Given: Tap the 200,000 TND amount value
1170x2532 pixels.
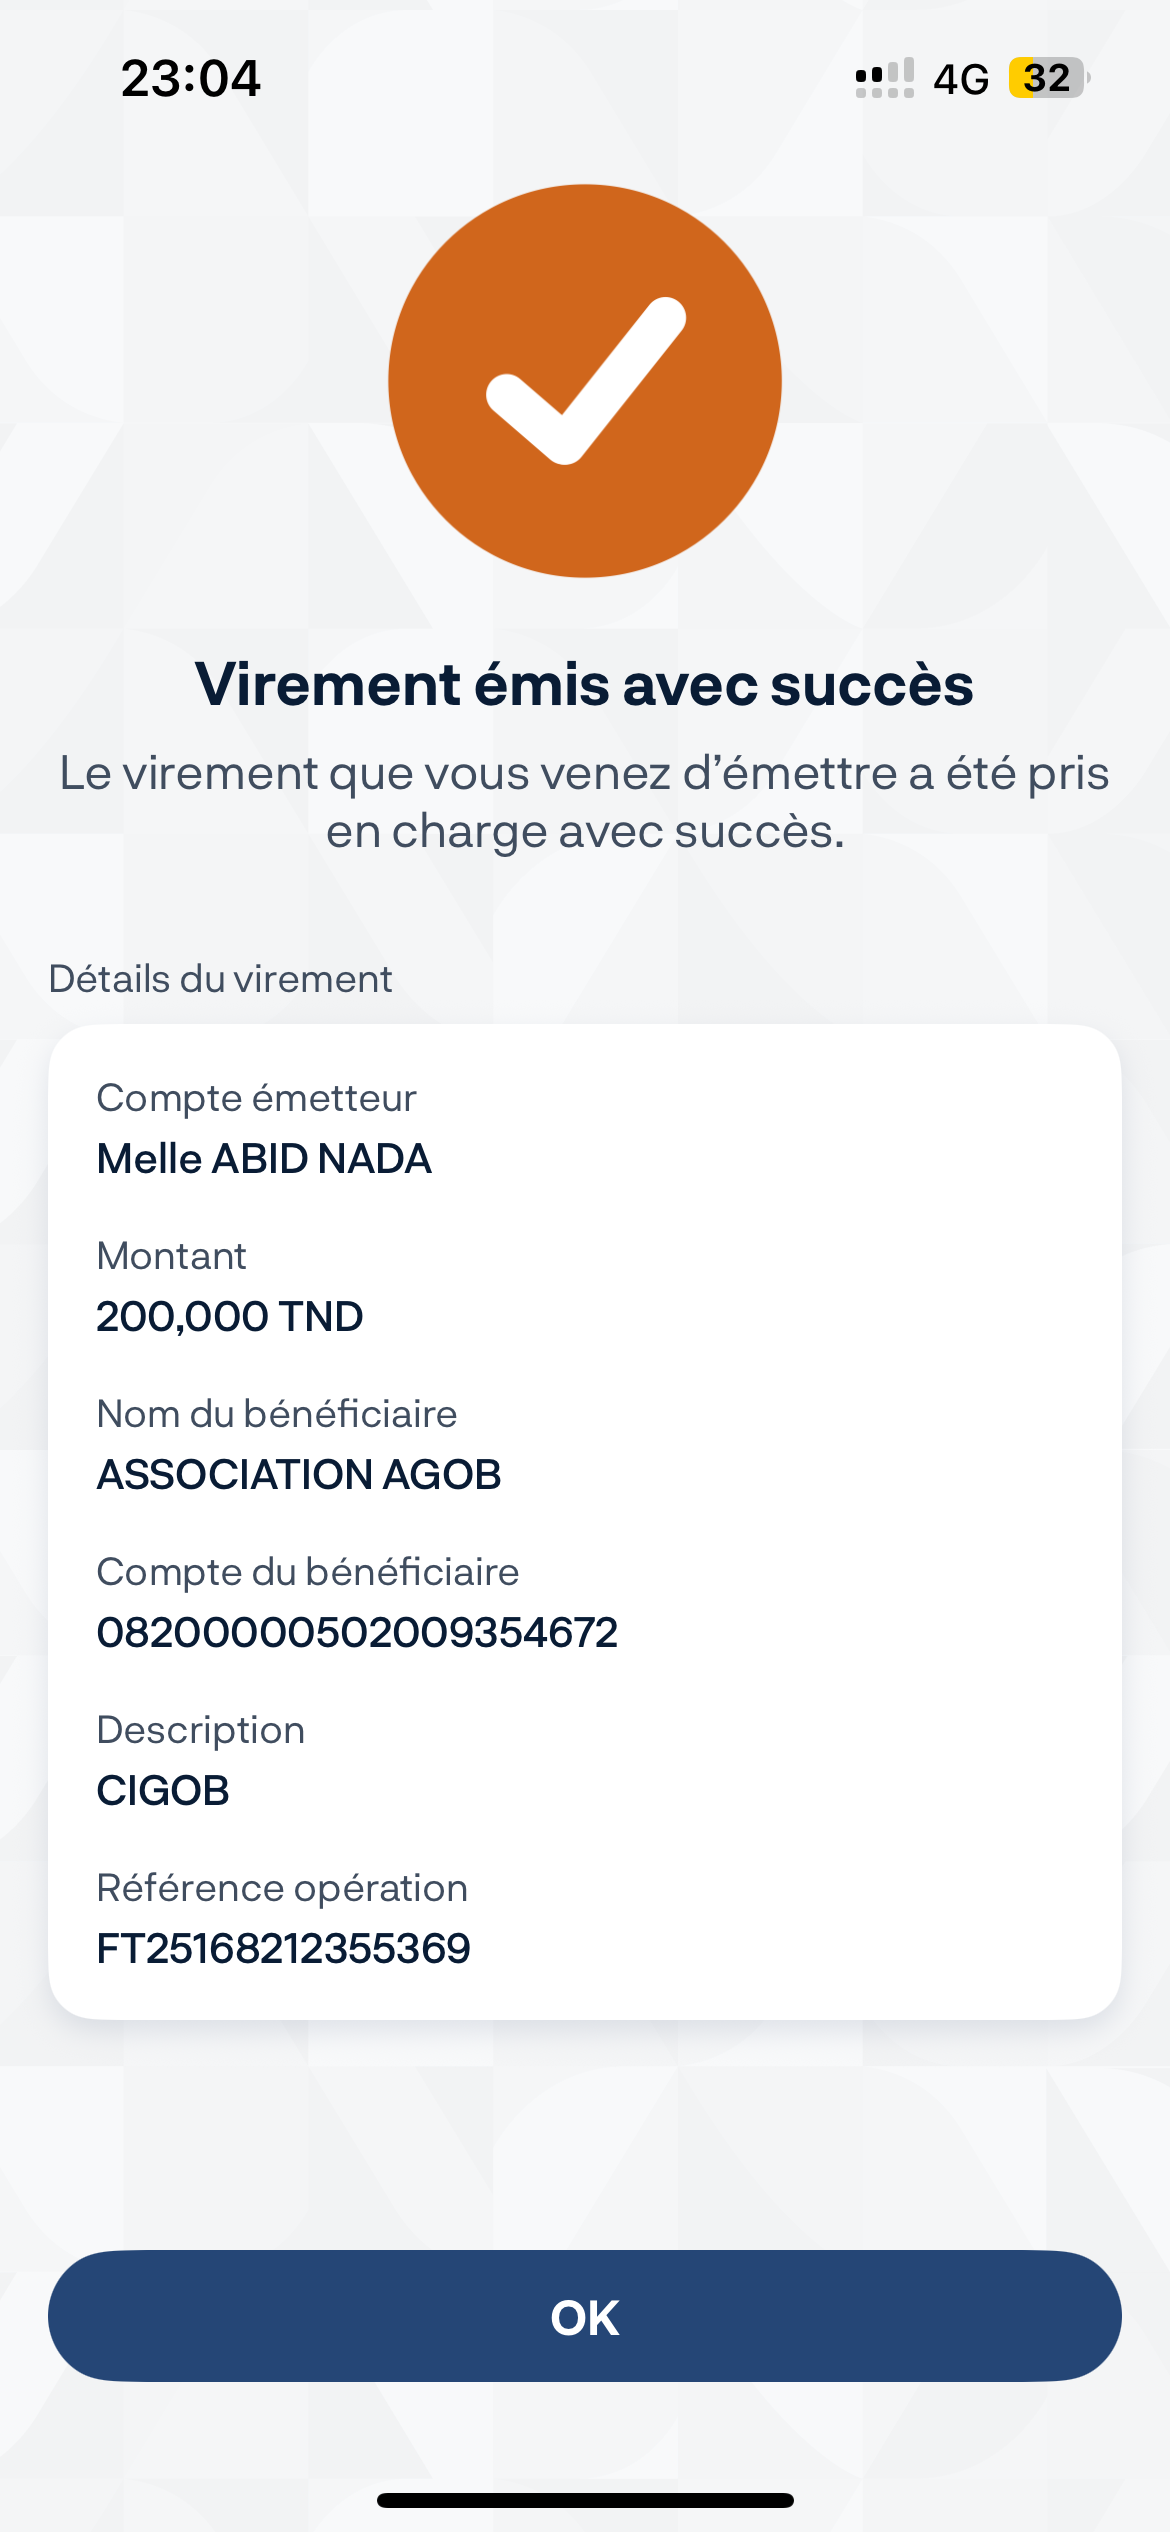Looking at the screenshot, I should tap(229, 1317).
